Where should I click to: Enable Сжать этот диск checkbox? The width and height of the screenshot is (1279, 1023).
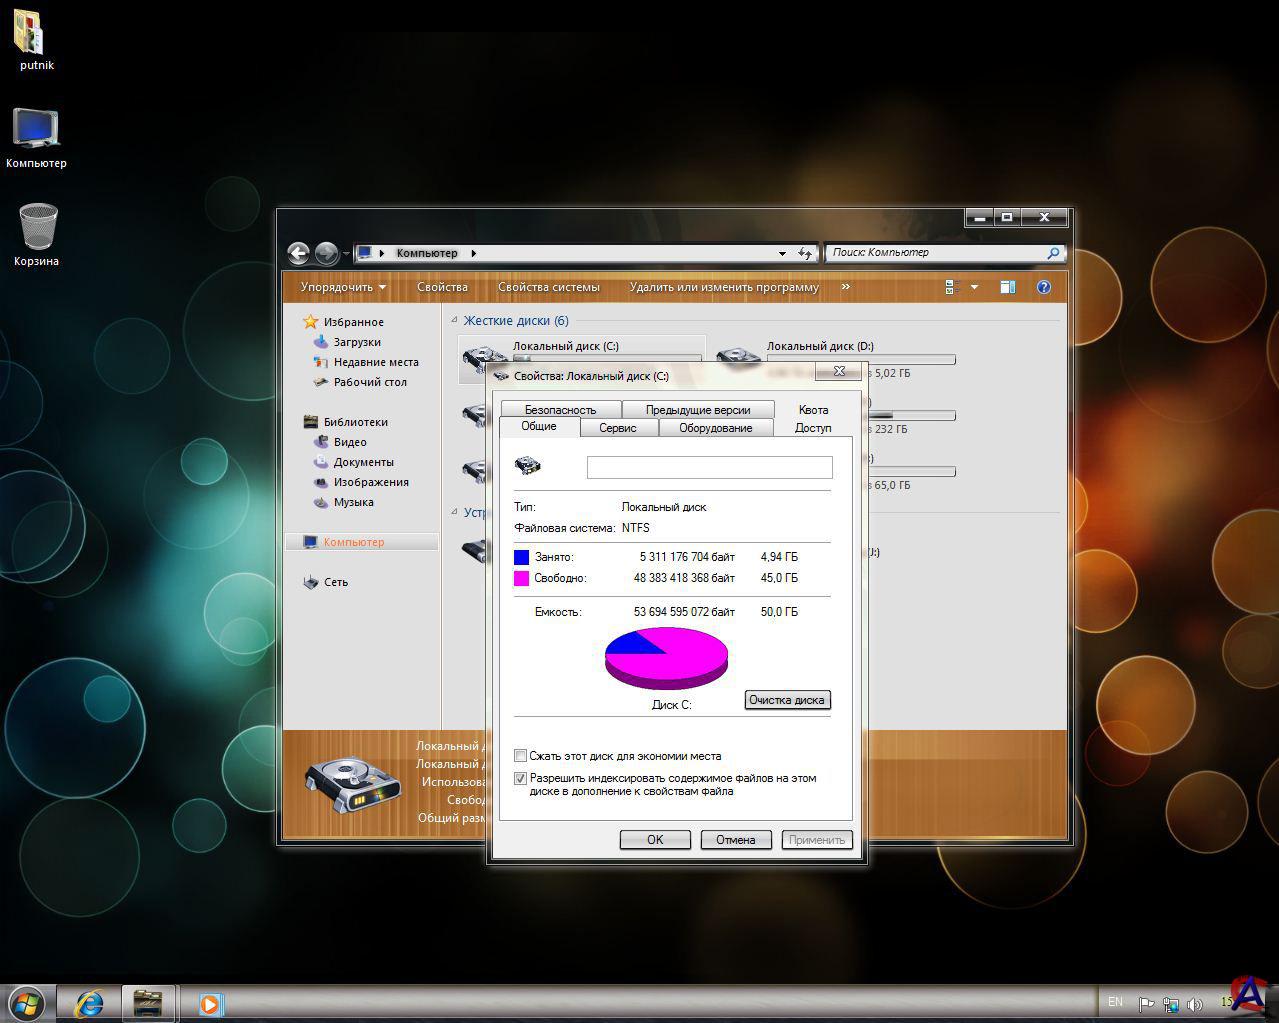click(520, 756)
